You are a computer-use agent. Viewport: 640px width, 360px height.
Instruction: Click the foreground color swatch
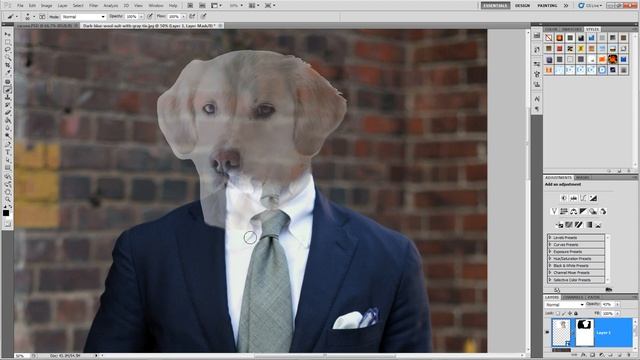click(x=6, y=213)
